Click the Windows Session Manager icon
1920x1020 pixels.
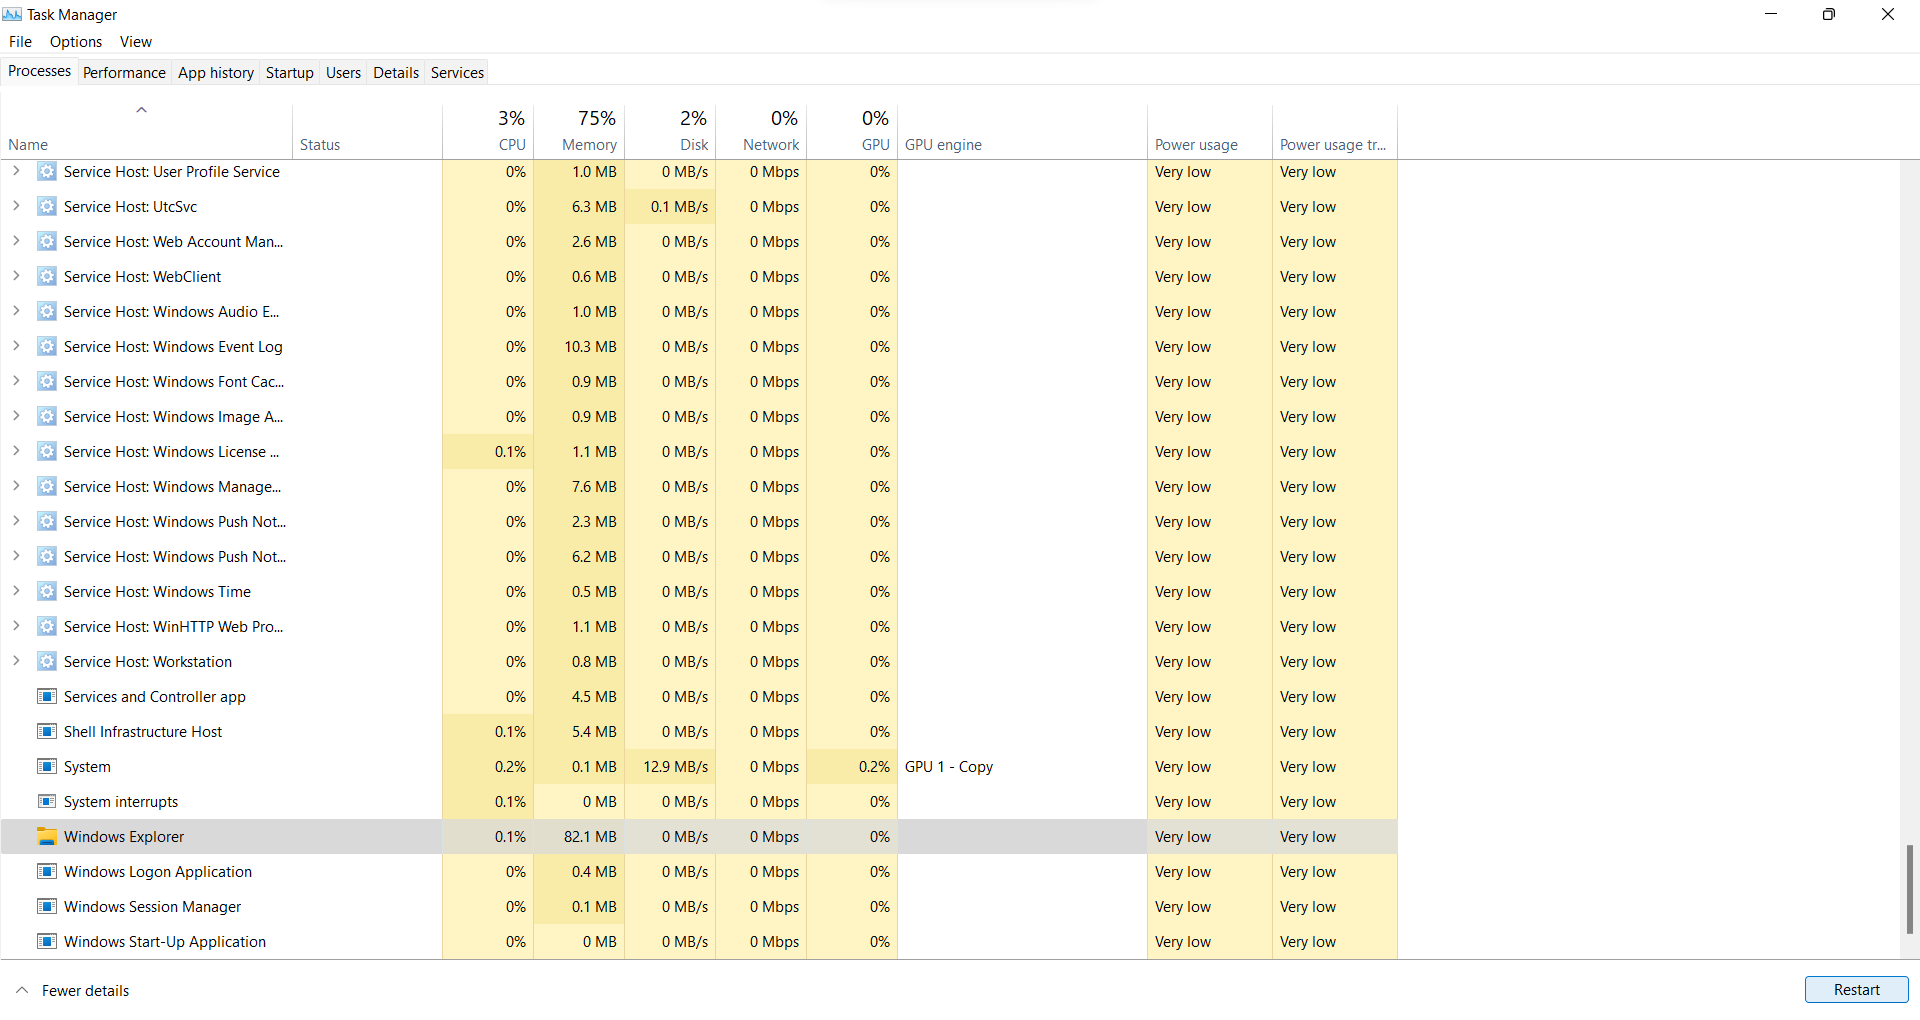46,907
